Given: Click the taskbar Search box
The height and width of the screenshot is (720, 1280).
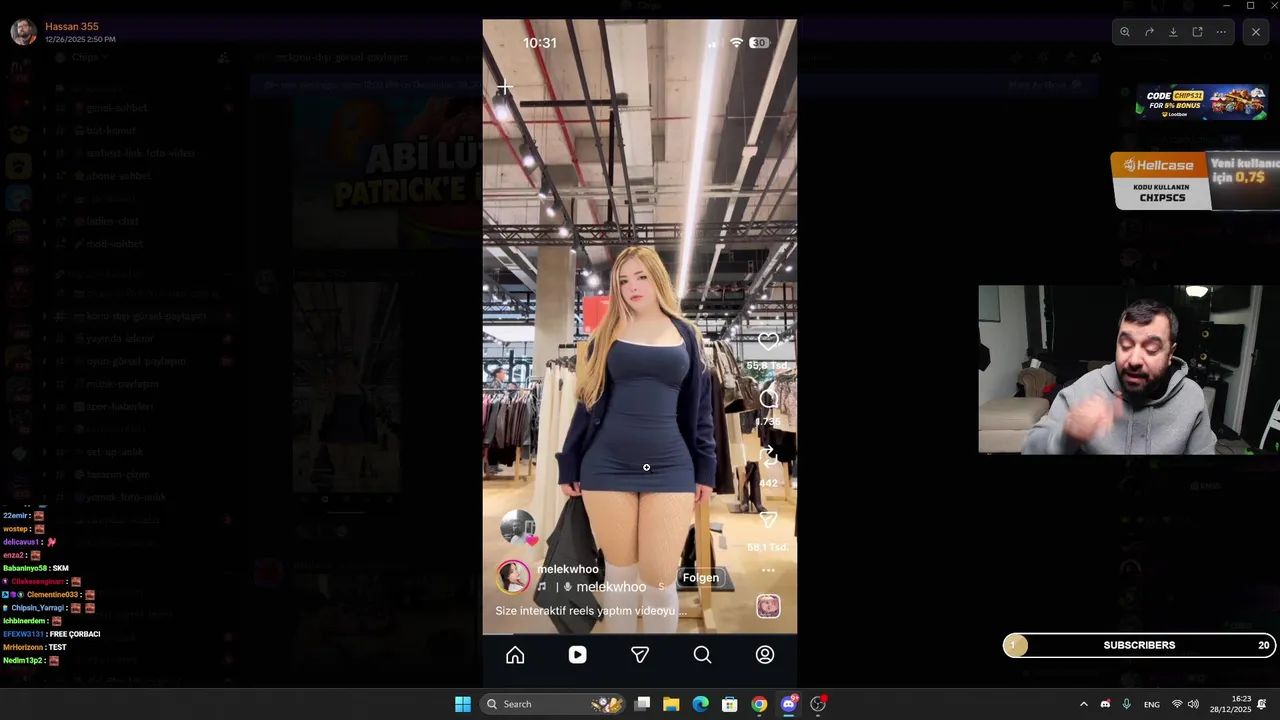Looking at the screenshot, I should coord(554,704).
